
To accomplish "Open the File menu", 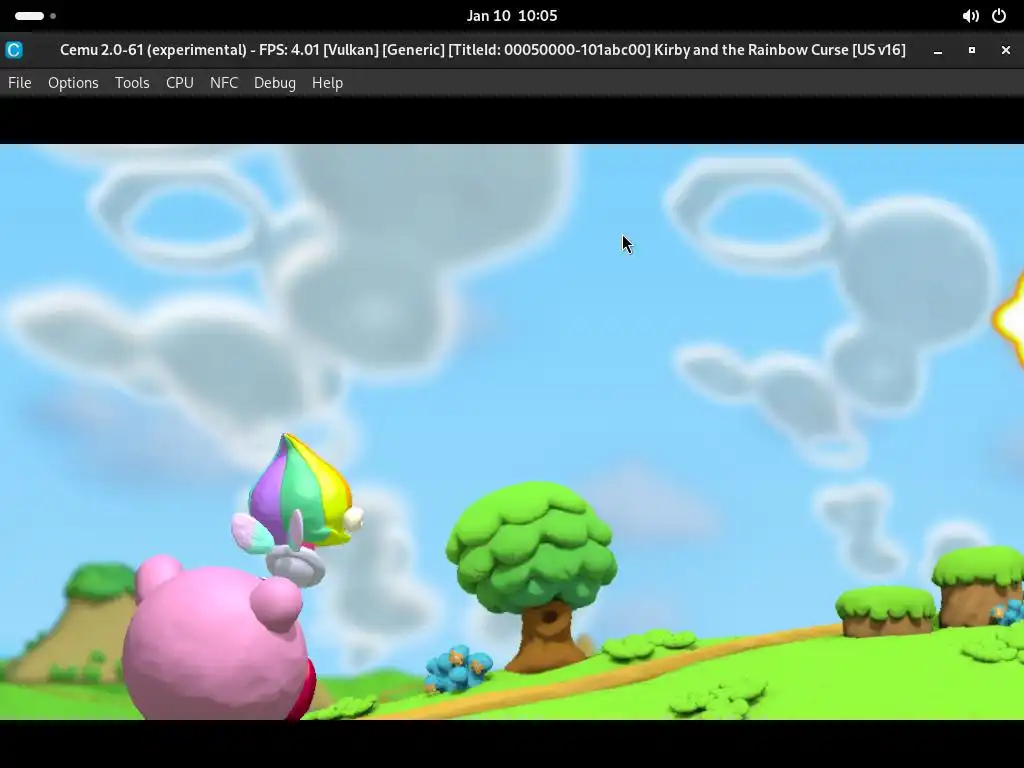I will [20, 83].
